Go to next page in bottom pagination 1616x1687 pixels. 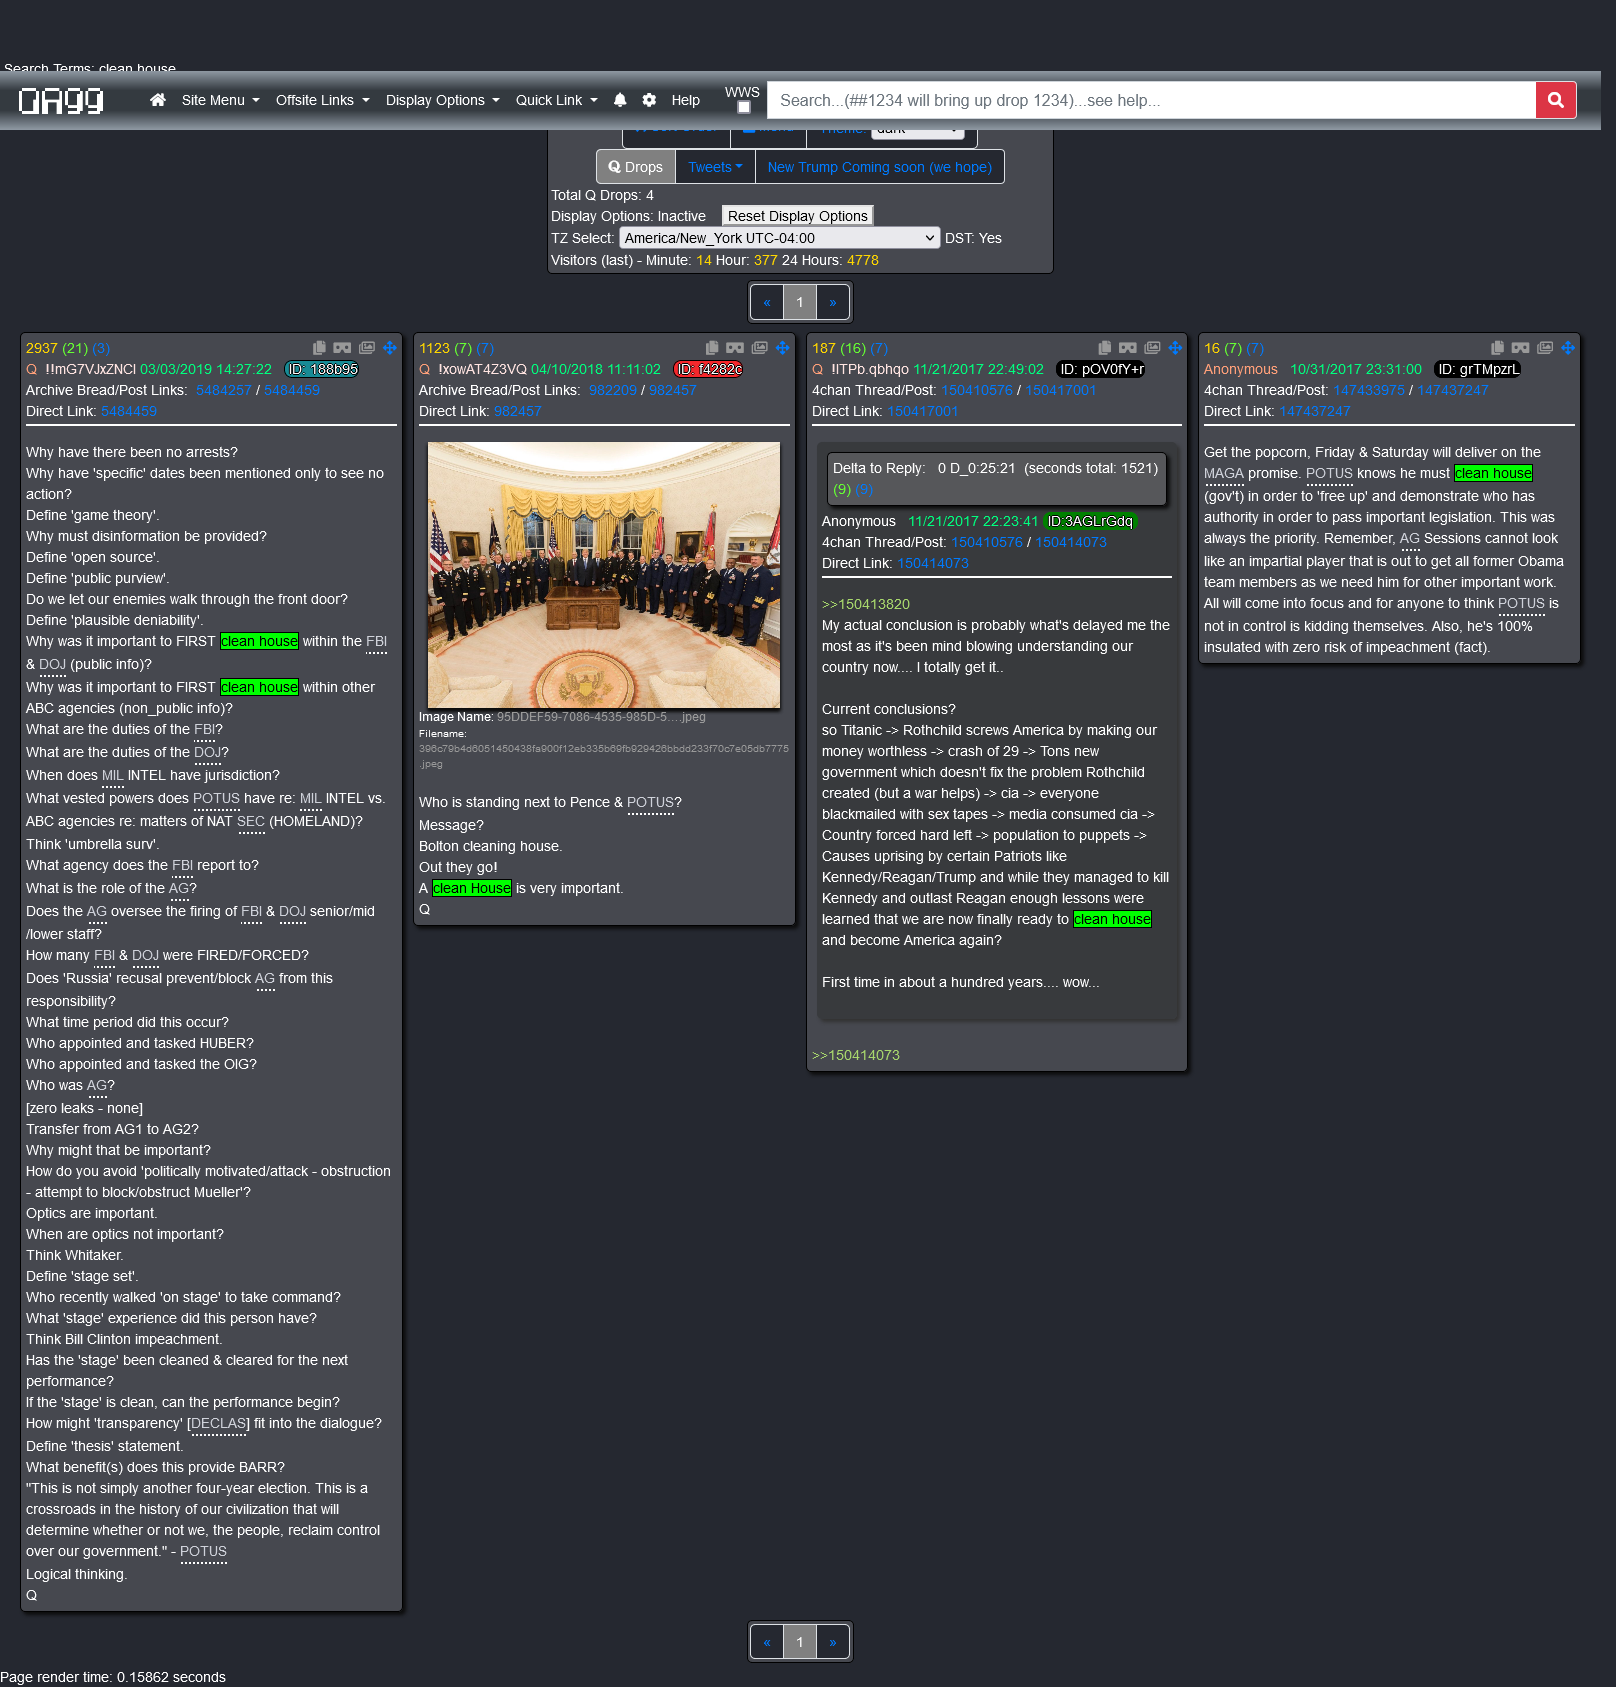833,1642
